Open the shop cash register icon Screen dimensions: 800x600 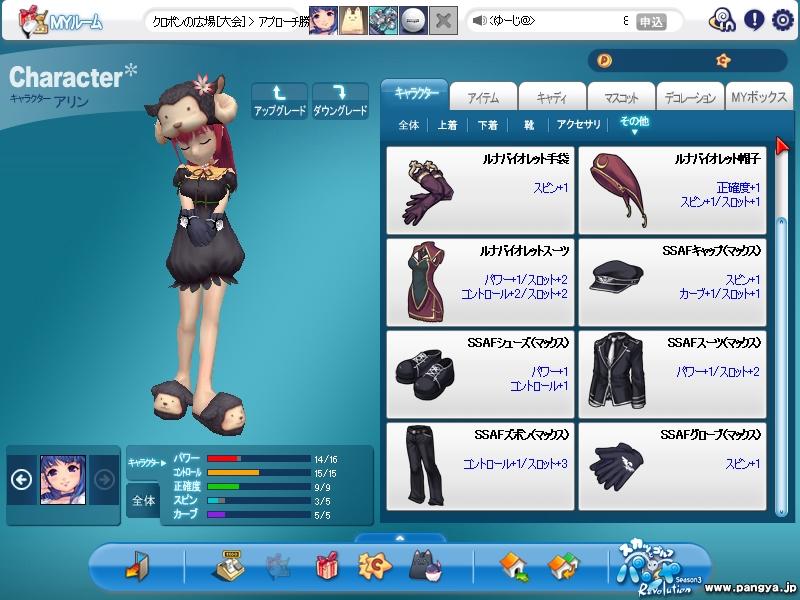tap(227, 565)
